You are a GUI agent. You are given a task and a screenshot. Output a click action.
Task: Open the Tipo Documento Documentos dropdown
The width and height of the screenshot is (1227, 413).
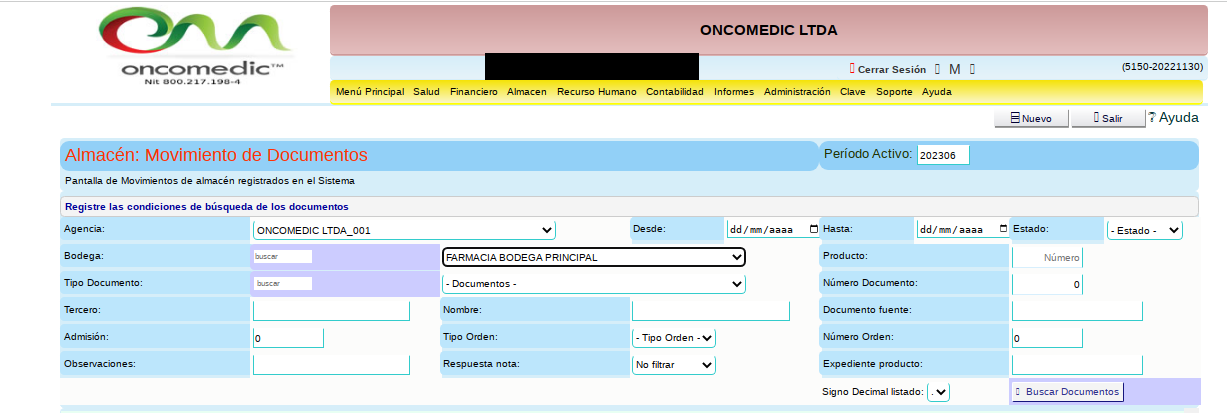pyautogui.click(x=594, y=284)
